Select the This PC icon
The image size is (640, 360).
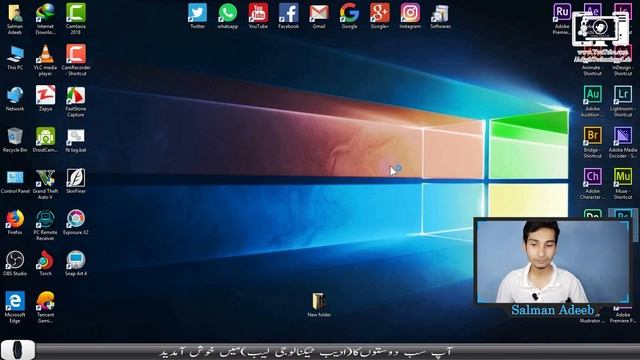pos(15,54)
